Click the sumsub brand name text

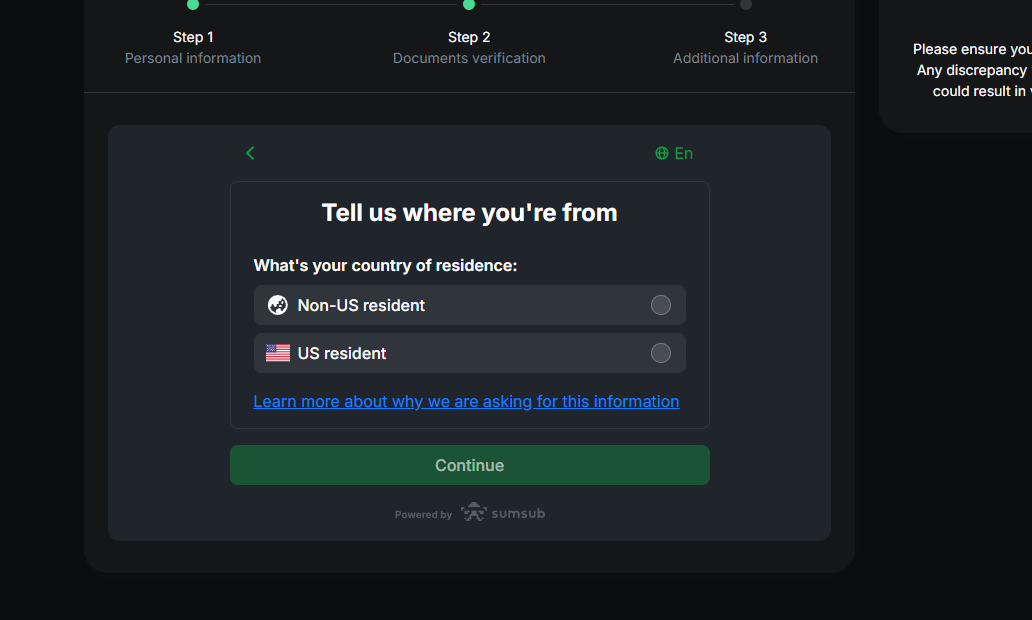[518, 513]
